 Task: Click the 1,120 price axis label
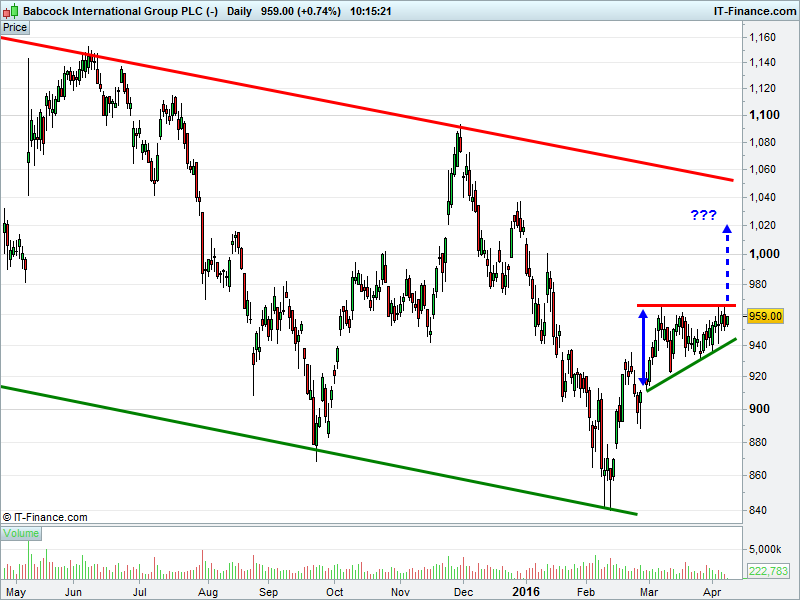click(x=762, y=88)
